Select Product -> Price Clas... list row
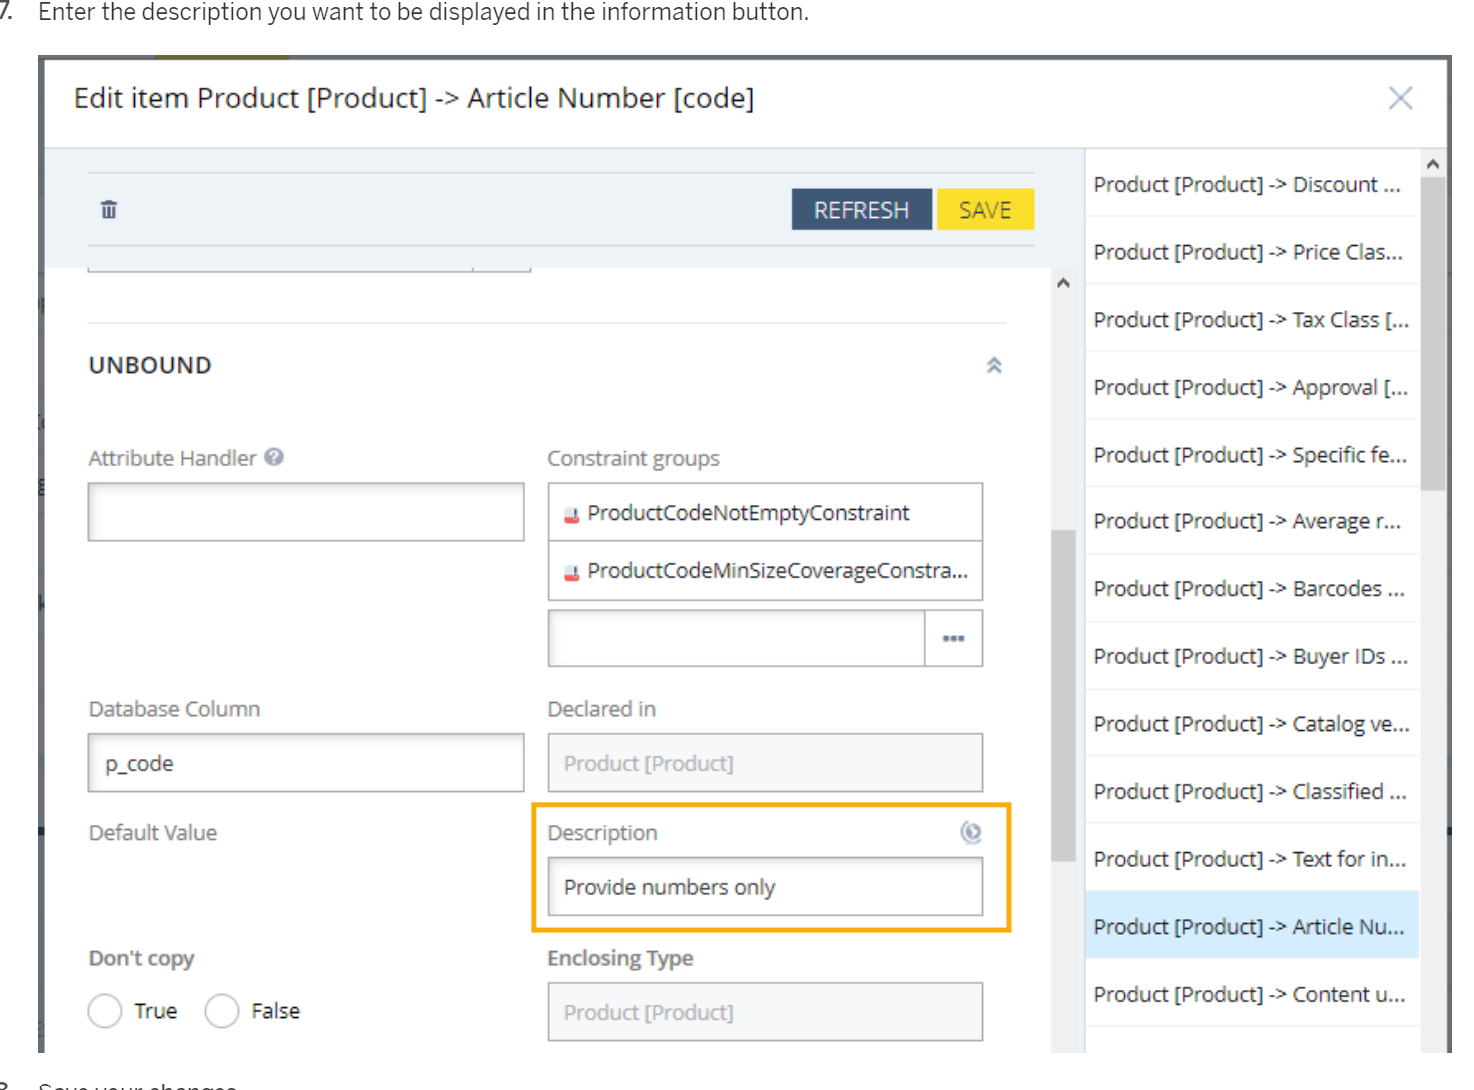1474x1090 pixels. 1252,251
